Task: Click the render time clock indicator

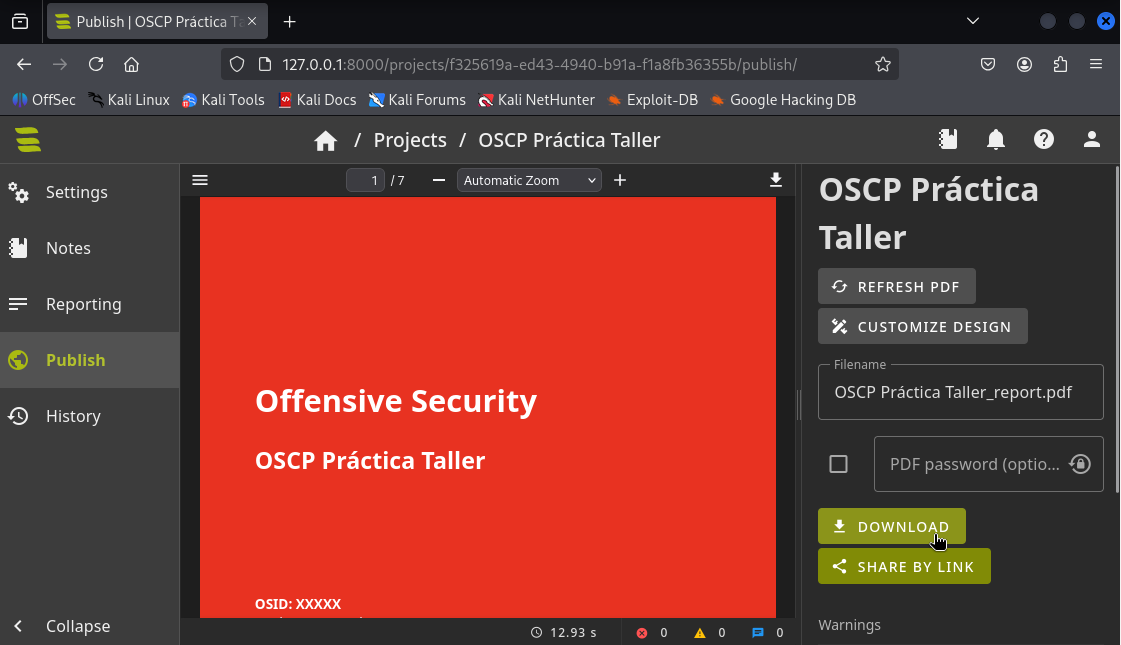Action: pyautogui.click(x=563, y=633)
